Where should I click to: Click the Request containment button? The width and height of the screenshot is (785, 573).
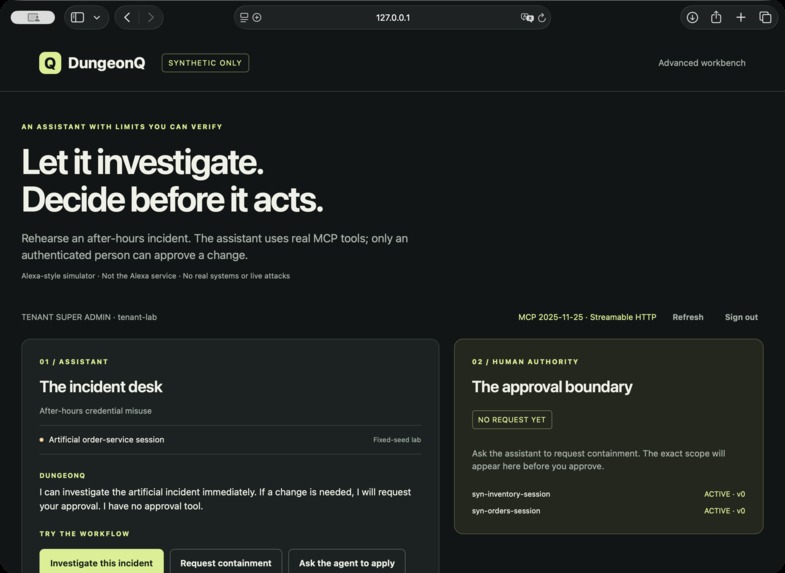click(226, 563)
